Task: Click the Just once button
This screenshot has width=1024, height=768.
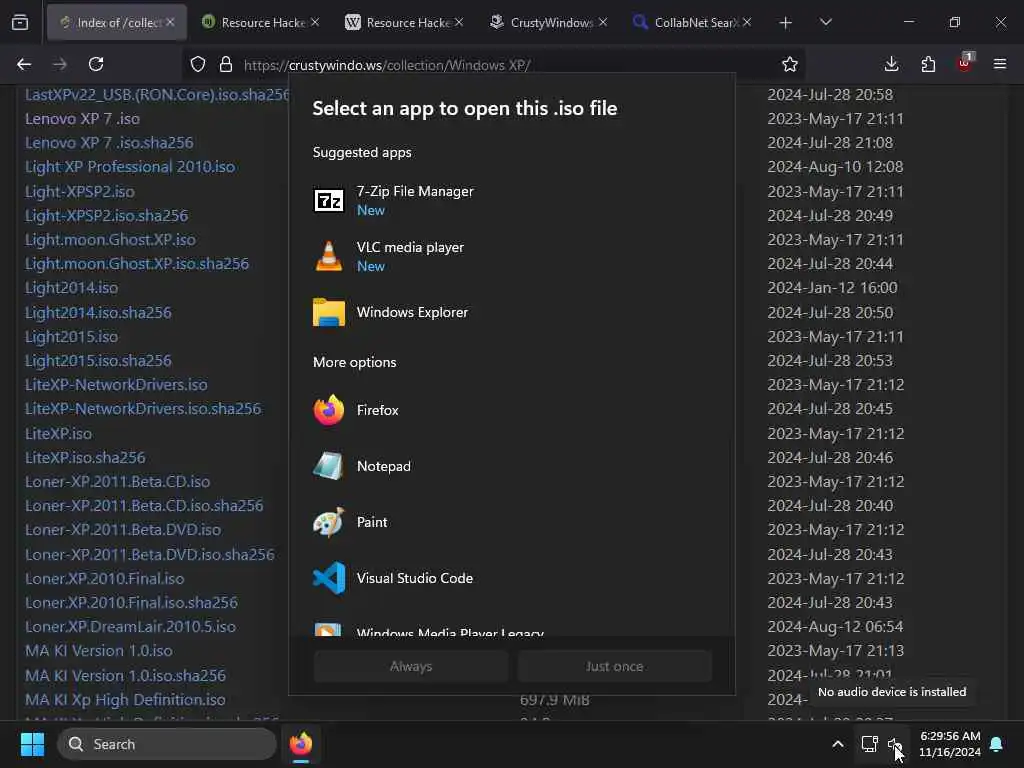Action: (x=615, y=666)
